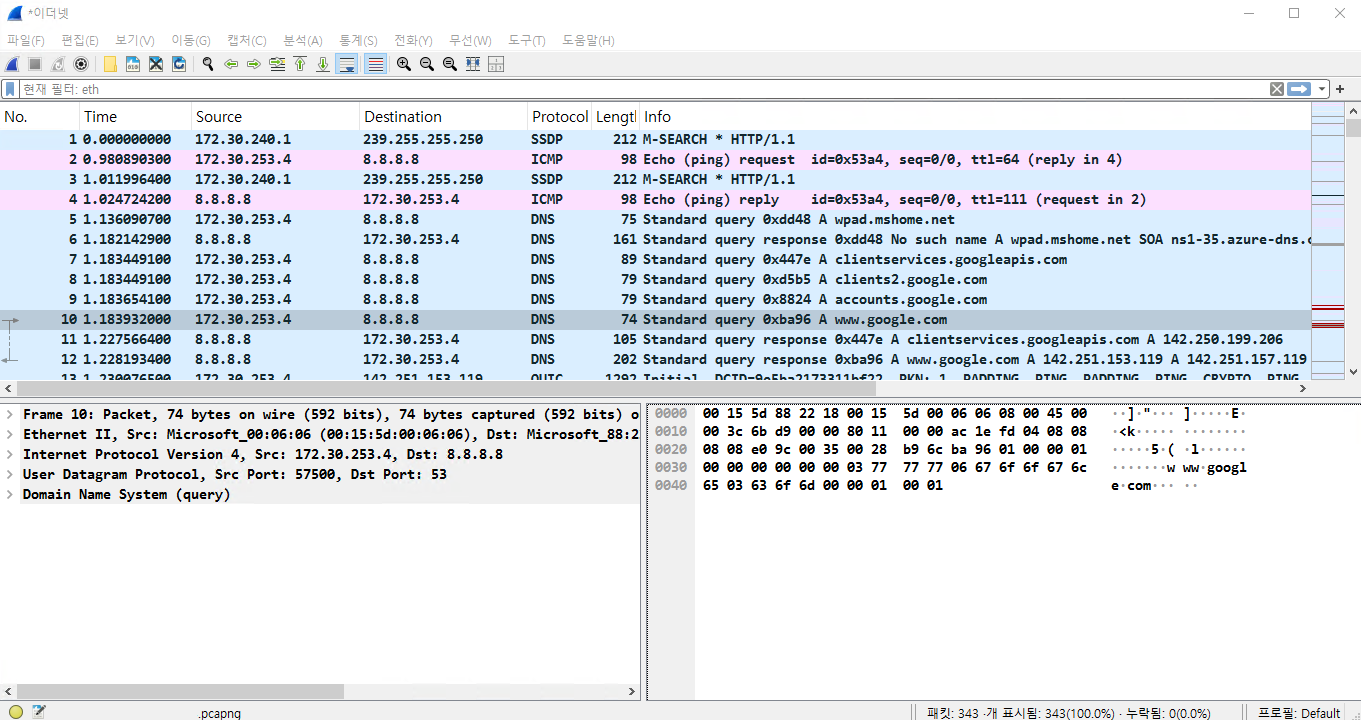Open expert information yellow circle icon
The width and height of the screenshot is (1361, 720).
15,712
